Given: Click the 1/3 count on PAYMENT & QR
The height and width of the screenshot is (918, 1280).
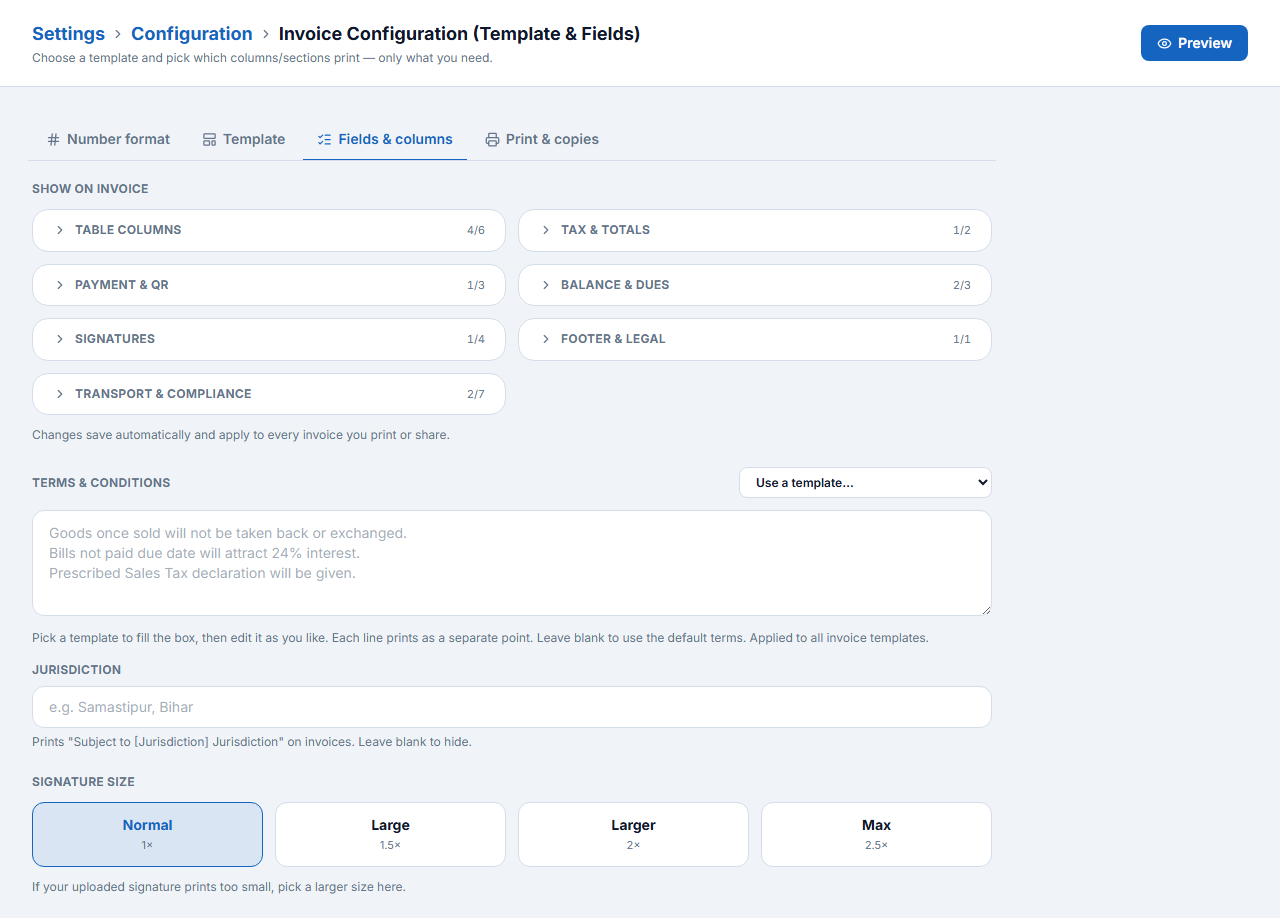Looking at the screenshot, I should click(476, 285).
